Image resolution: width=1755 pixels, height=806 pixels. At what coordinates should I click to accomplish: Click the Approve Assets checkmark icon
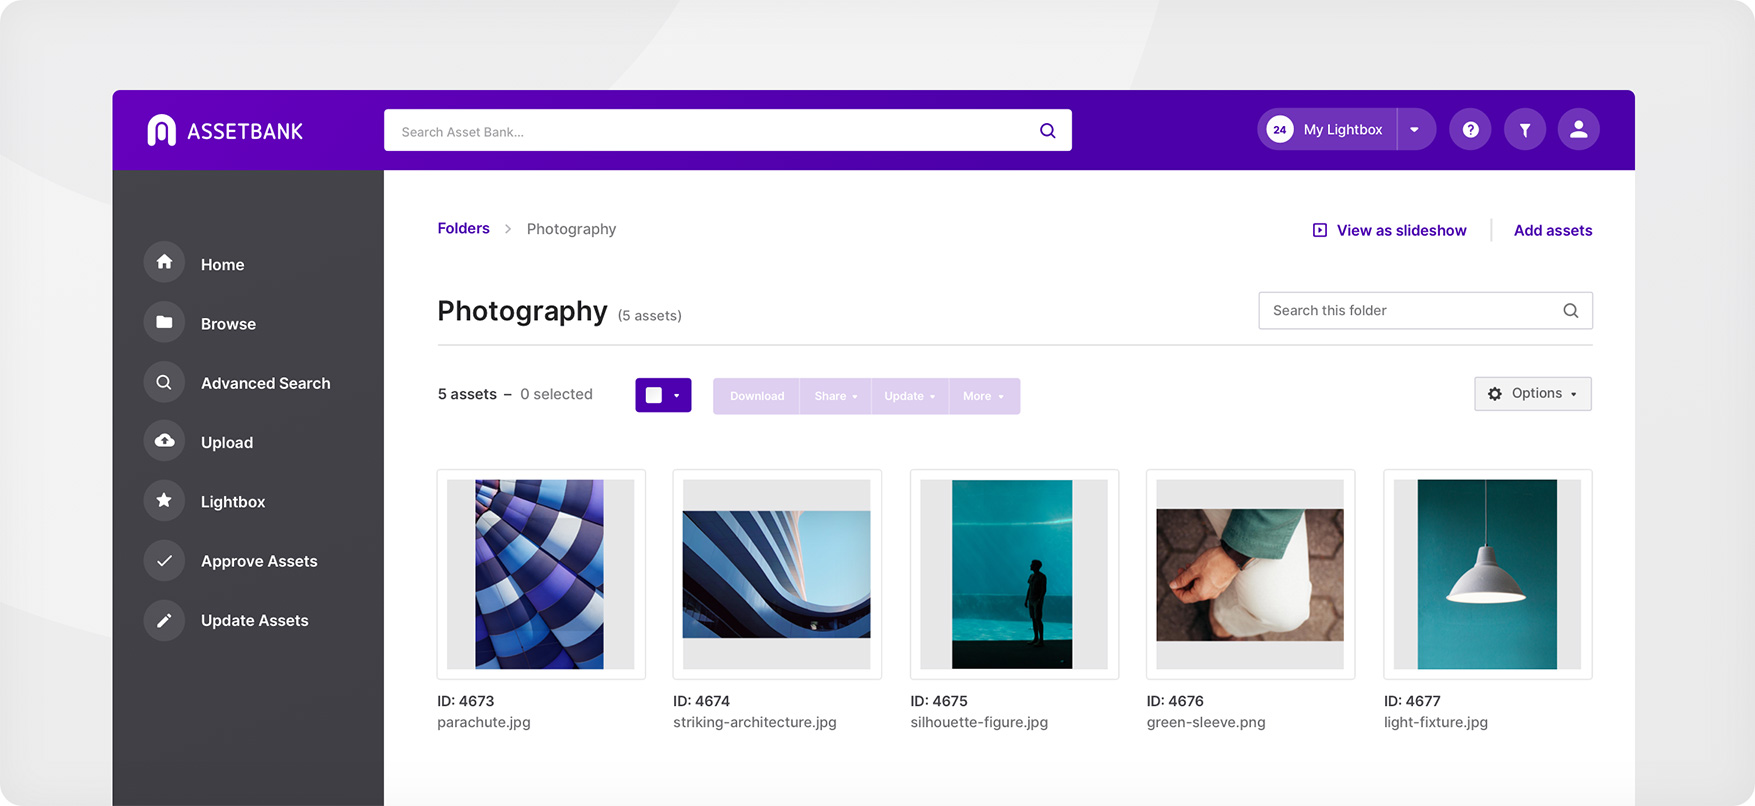click(x=164, y=560)
